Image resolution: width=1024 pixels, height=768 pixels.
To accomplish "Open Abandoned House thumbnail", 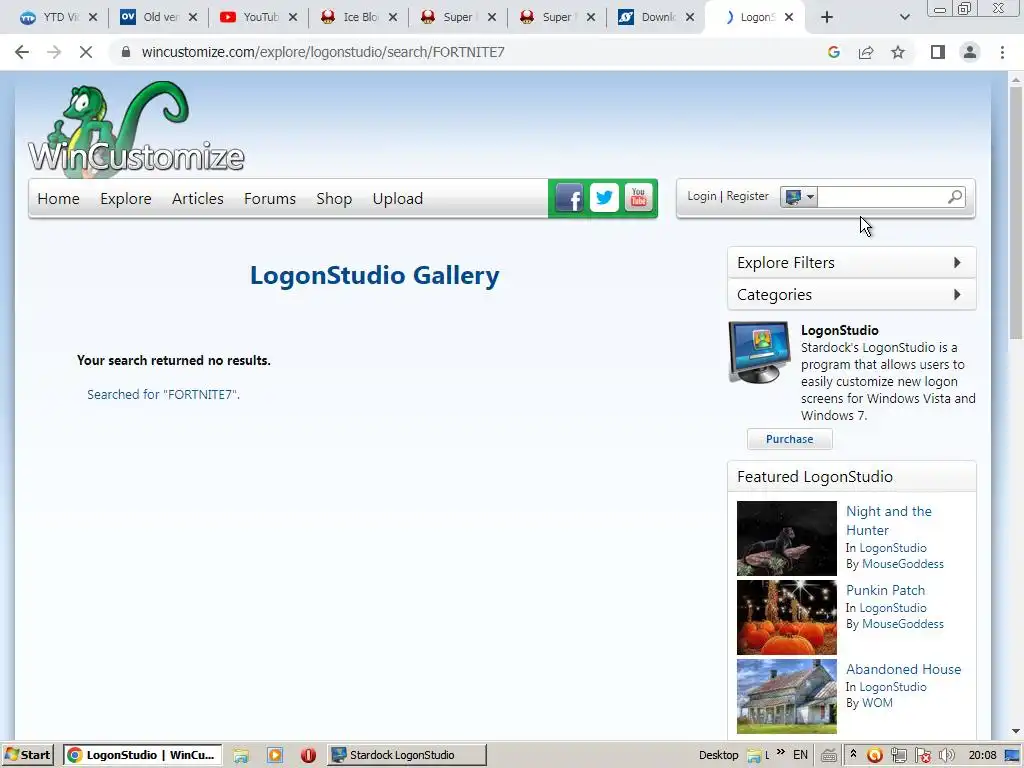I will click(786, 696).
